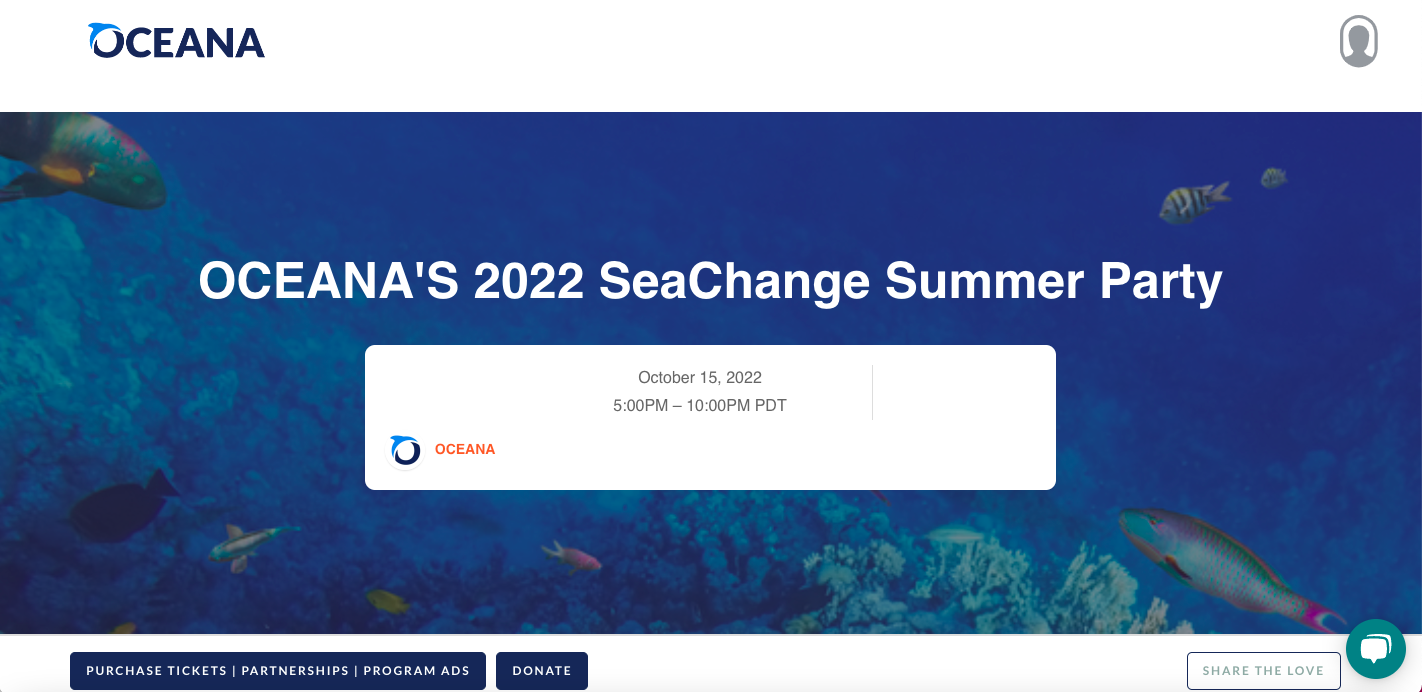The width and height of the screenshot is (1422, 692).
Task: Click the Donate button
Action: tap(541, 671)
